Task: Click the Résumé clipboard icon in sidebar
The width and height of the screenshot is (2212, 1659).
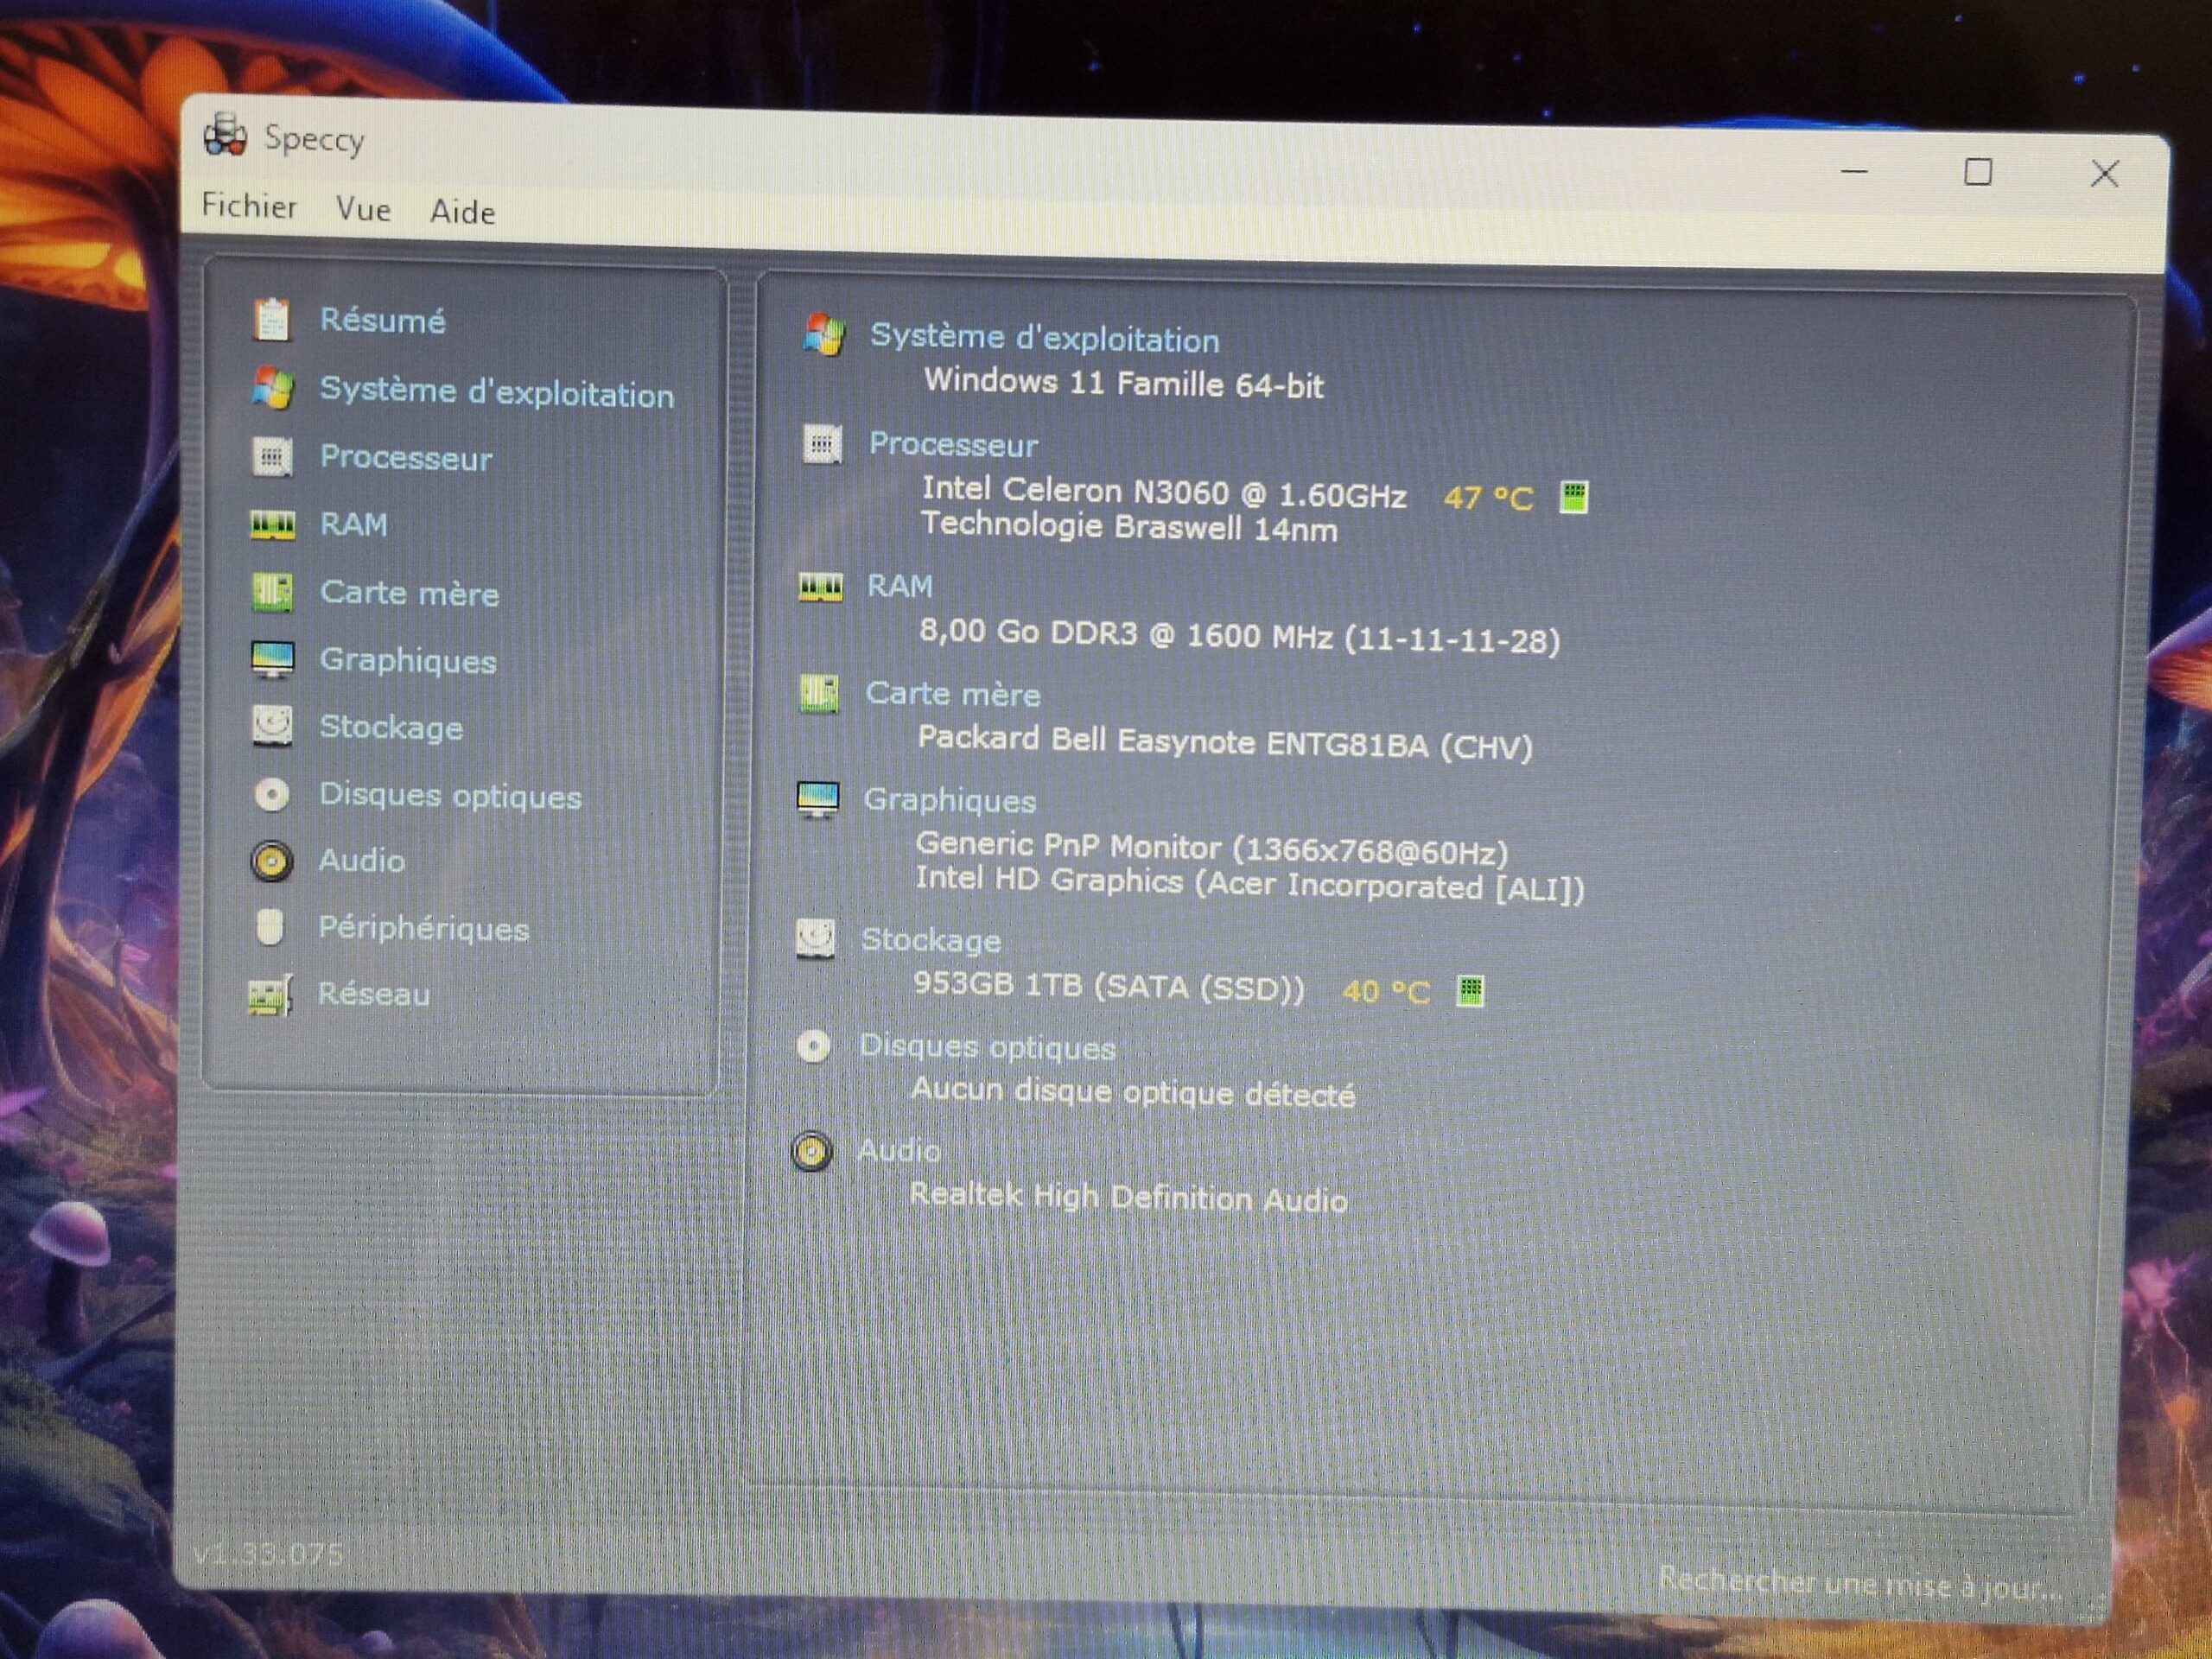Action: click(271, 320)
